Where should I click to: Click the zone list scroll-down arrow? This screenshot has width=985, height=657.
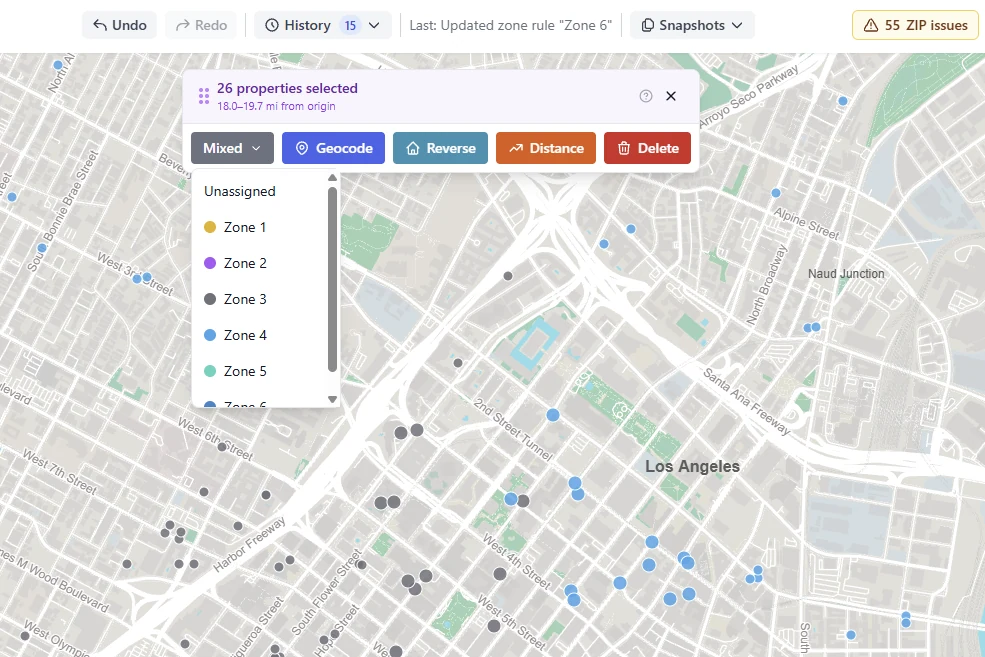click(332, 399)
